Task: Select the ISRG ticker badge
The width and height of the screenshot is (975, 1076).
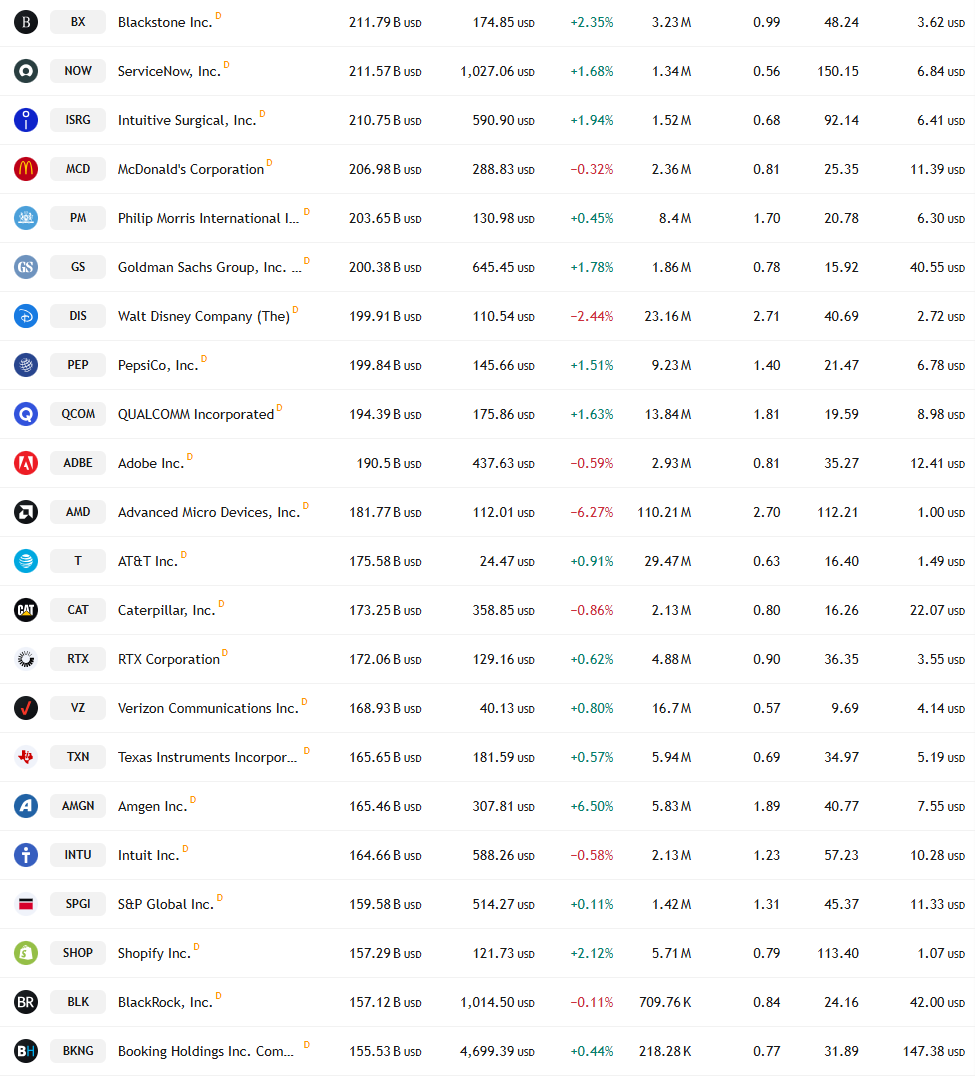Action: [x=78, y=120]
